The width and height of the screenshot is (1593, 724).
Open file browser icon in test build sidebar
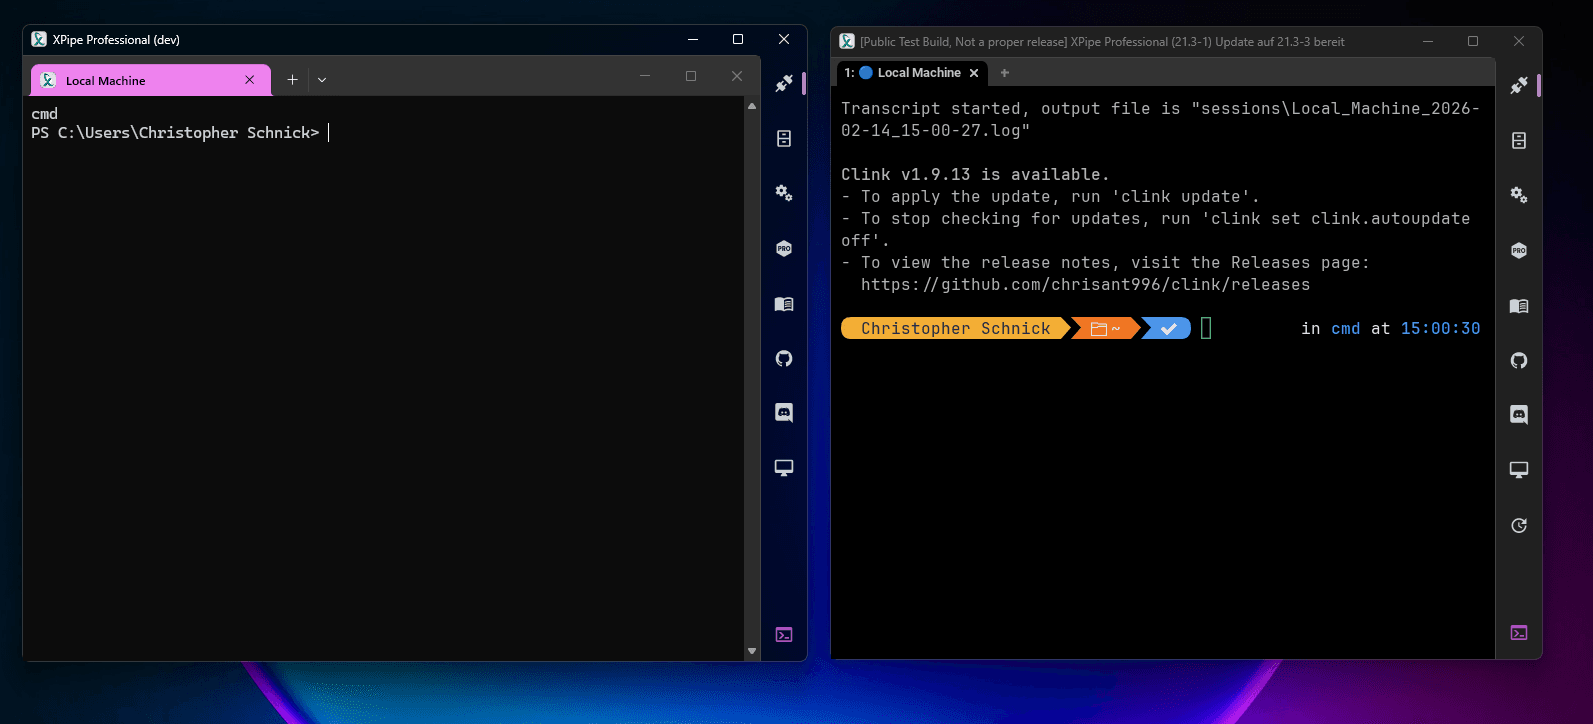click(x=1518, y=141)
